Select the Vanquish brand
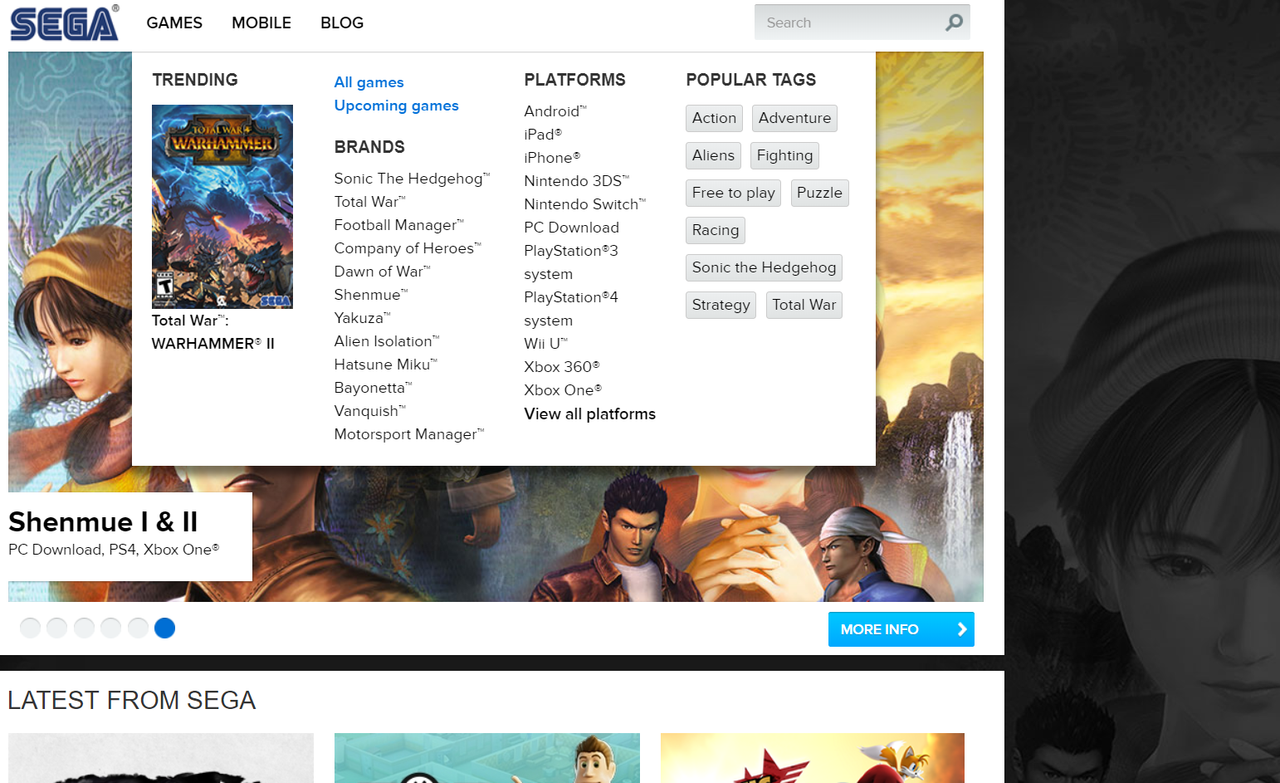The width and height of the screenshot is (1280, 783). coord(370,411)
